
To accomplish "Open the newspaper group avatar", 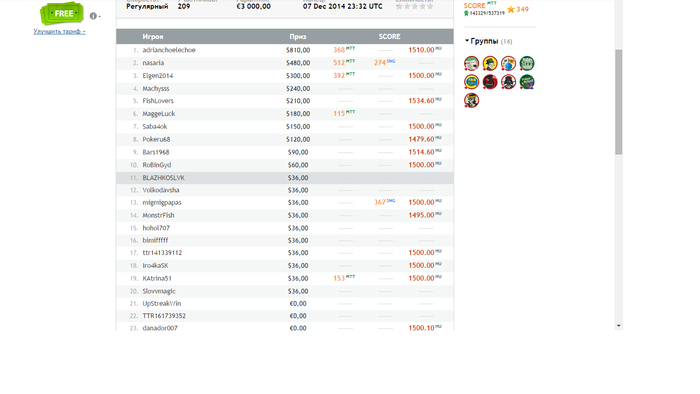I will point(471,63).
